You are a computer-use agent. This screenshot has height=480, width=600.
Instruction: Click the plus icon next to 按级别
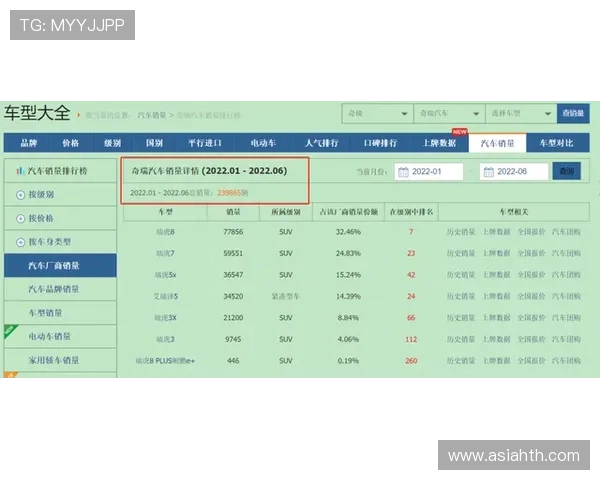click(20, 195)
